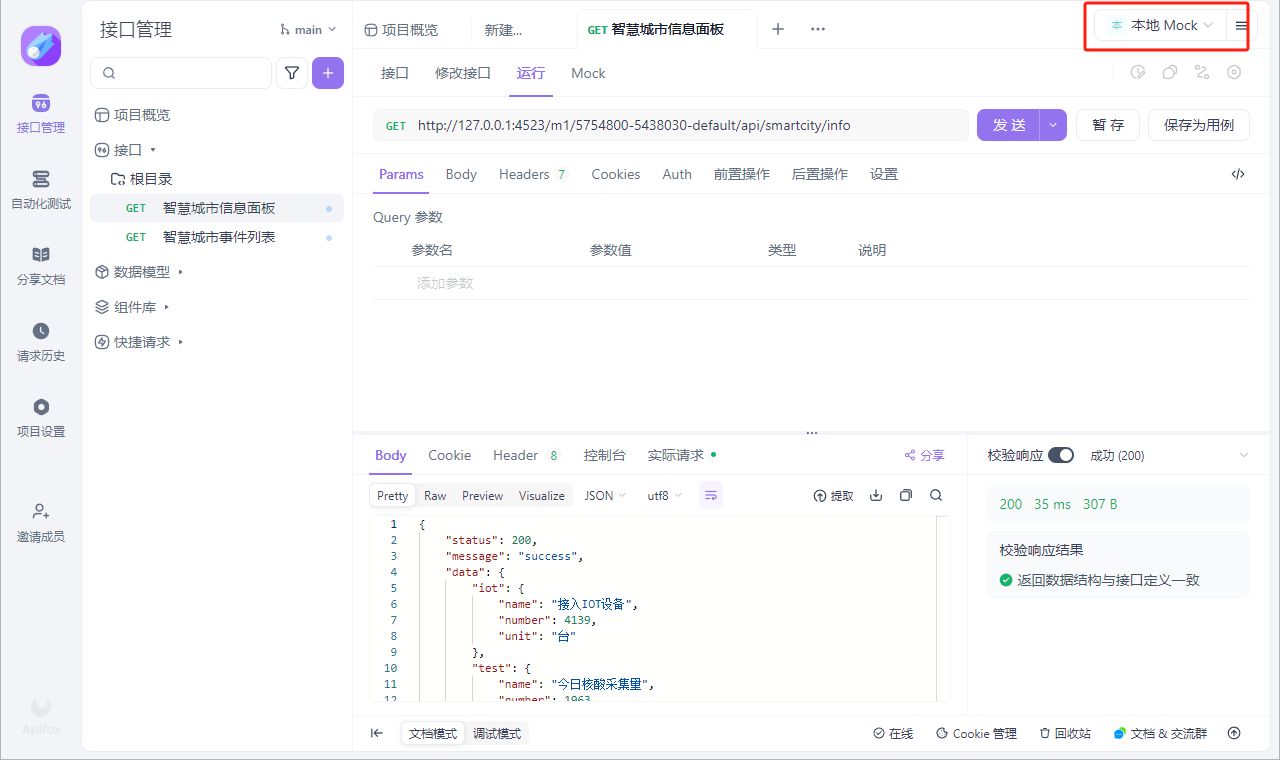Click the 保存为用例 button
Viewport: 1280px width, 760px height.
coord(1198,125)
